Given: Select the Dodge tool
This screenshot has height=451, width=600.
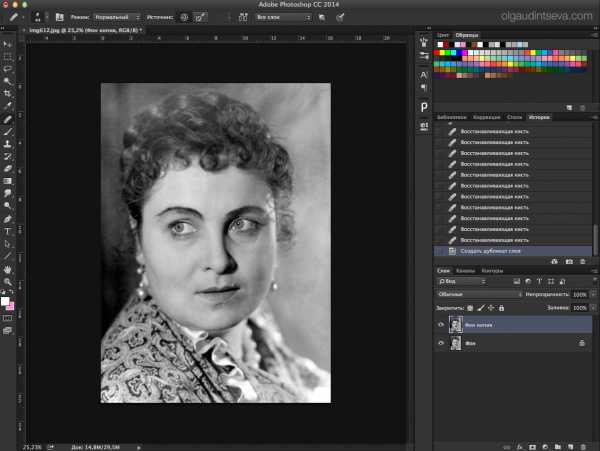Looking at the screenshot, I should coord(7,206).
